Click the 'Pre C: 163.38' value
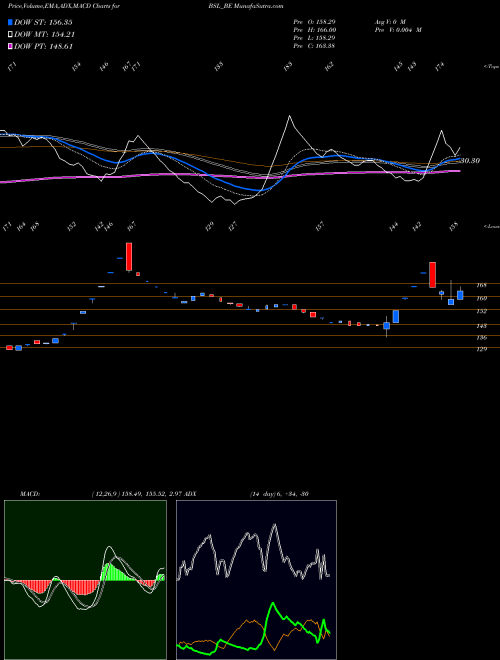500x660 pixels. [x=314, y=46]
